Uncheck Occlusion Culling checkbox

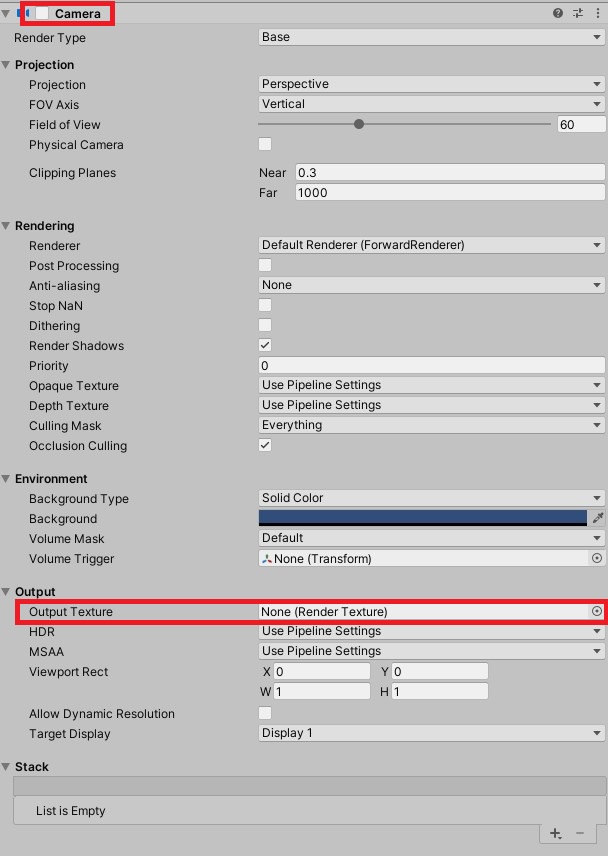[x=265, y=445]
